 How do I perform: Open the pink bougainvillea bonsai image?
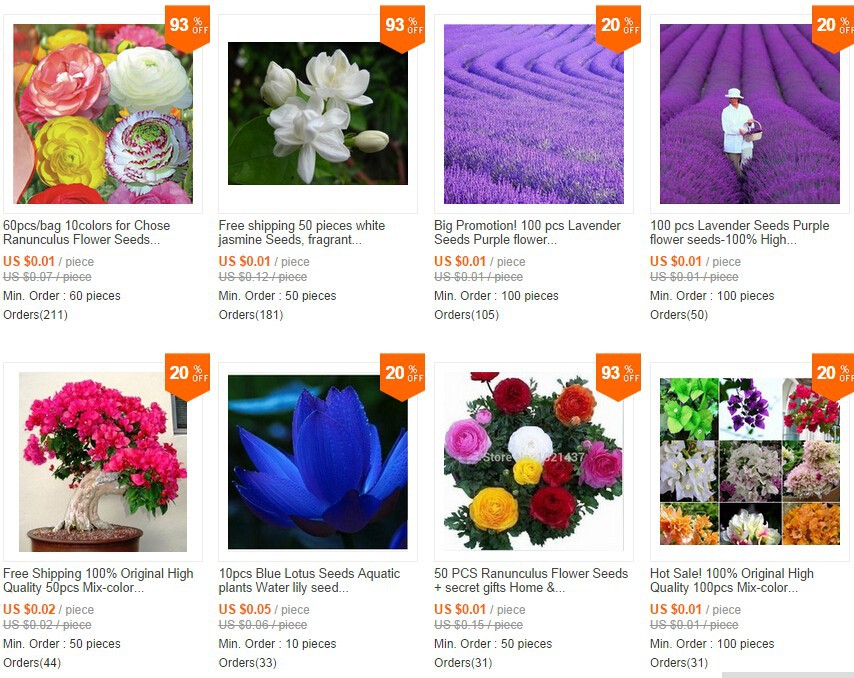click(103, 462)
